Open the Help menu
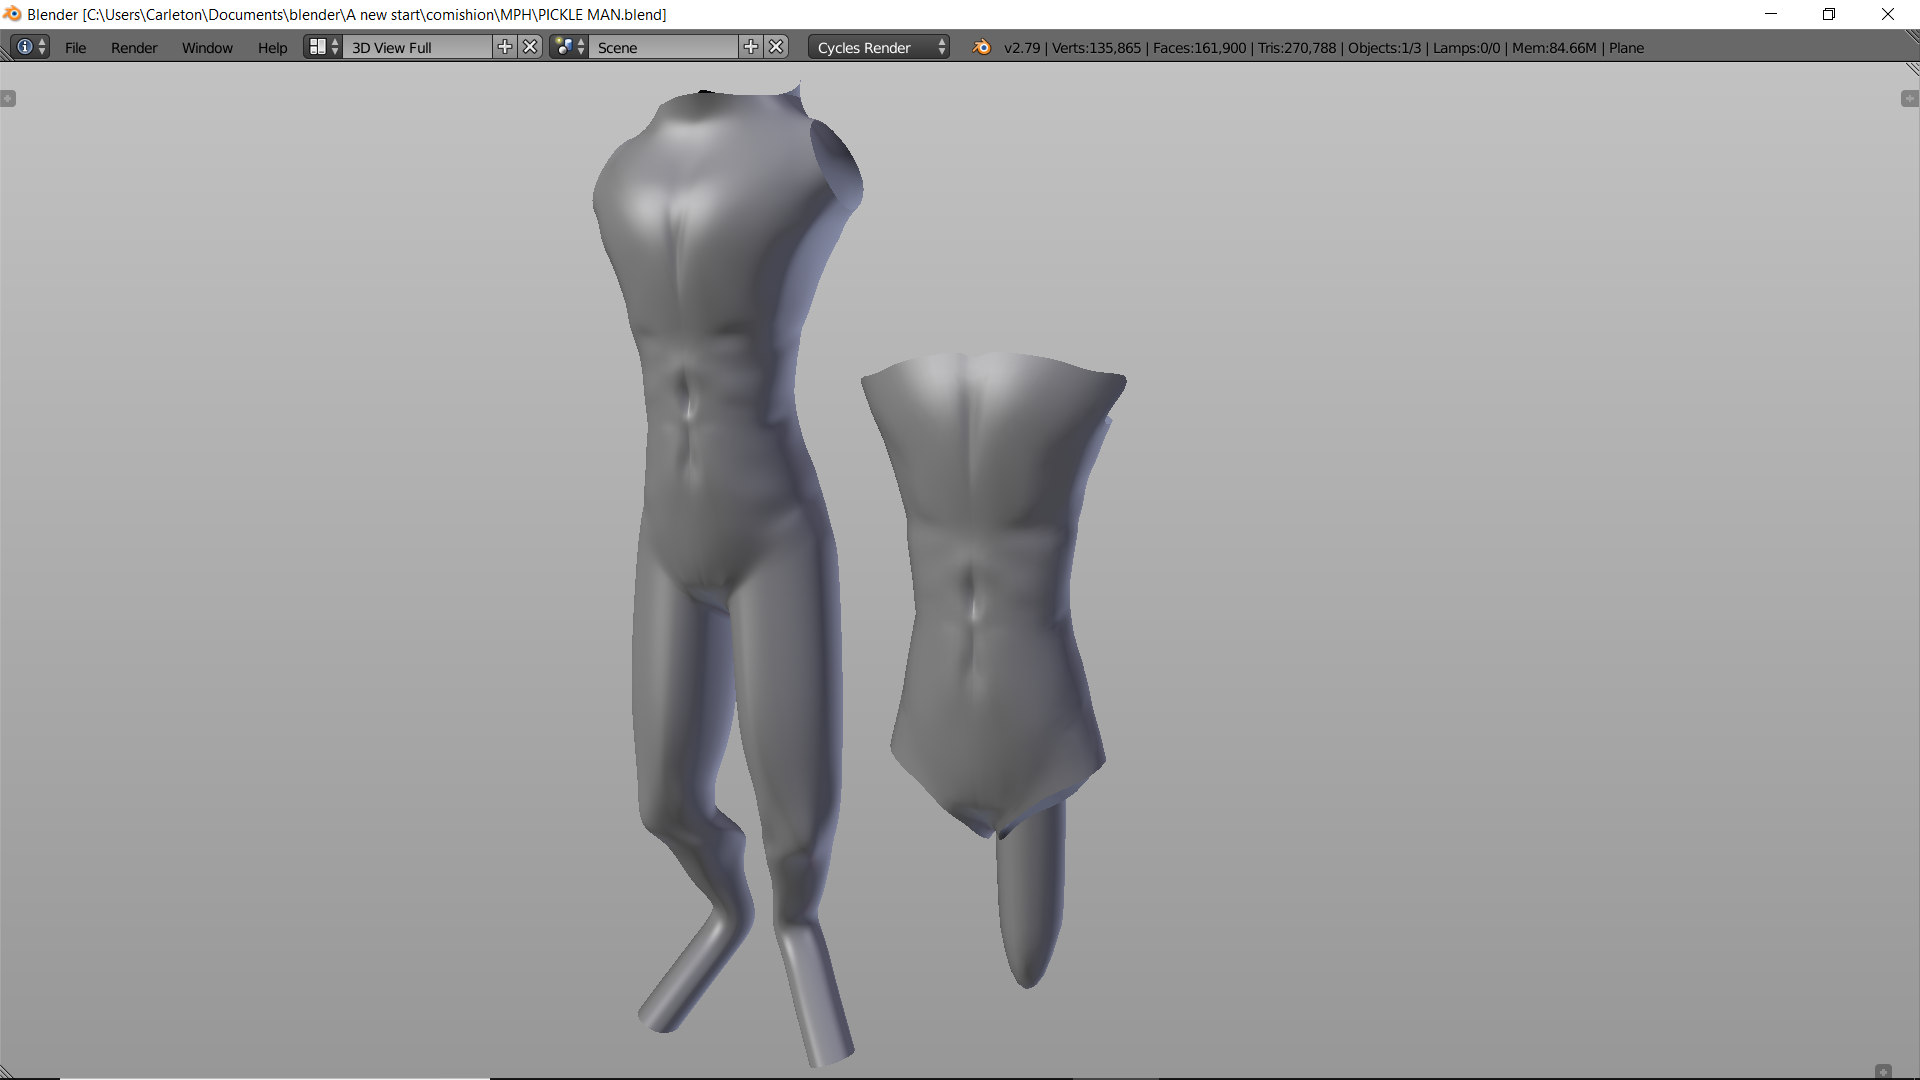This screenshot has height=1080, width=1920. (x=272, y=47)
